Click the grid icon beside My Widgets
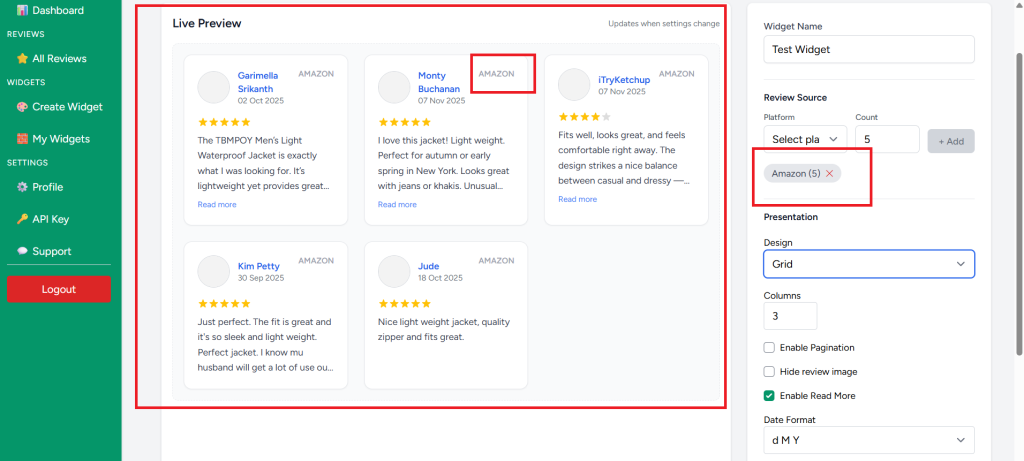 click(x=22, y=139)
